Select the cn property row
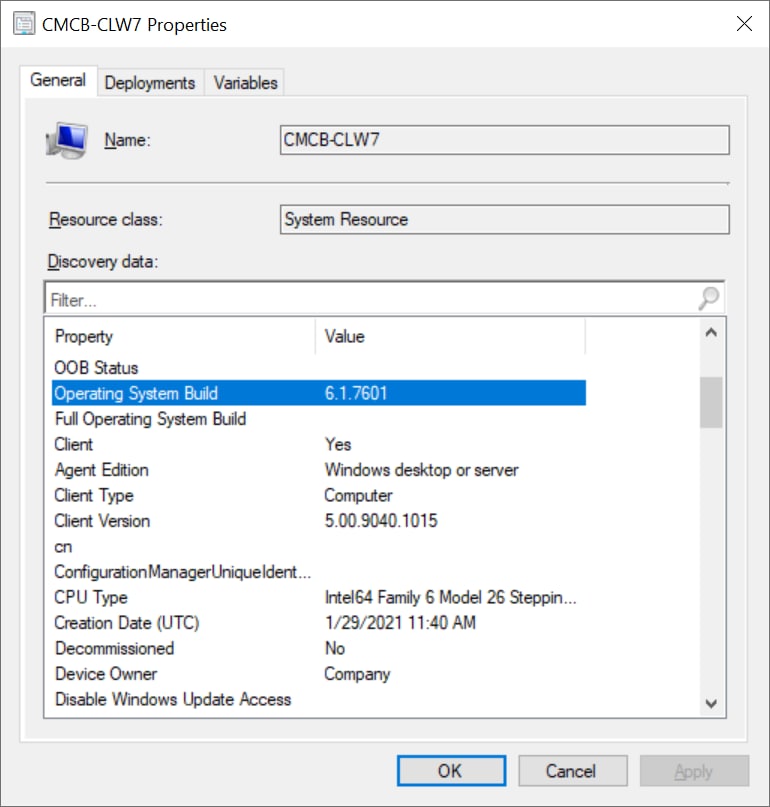This screenshot has width=770, height=807. [x=319, y=547]
